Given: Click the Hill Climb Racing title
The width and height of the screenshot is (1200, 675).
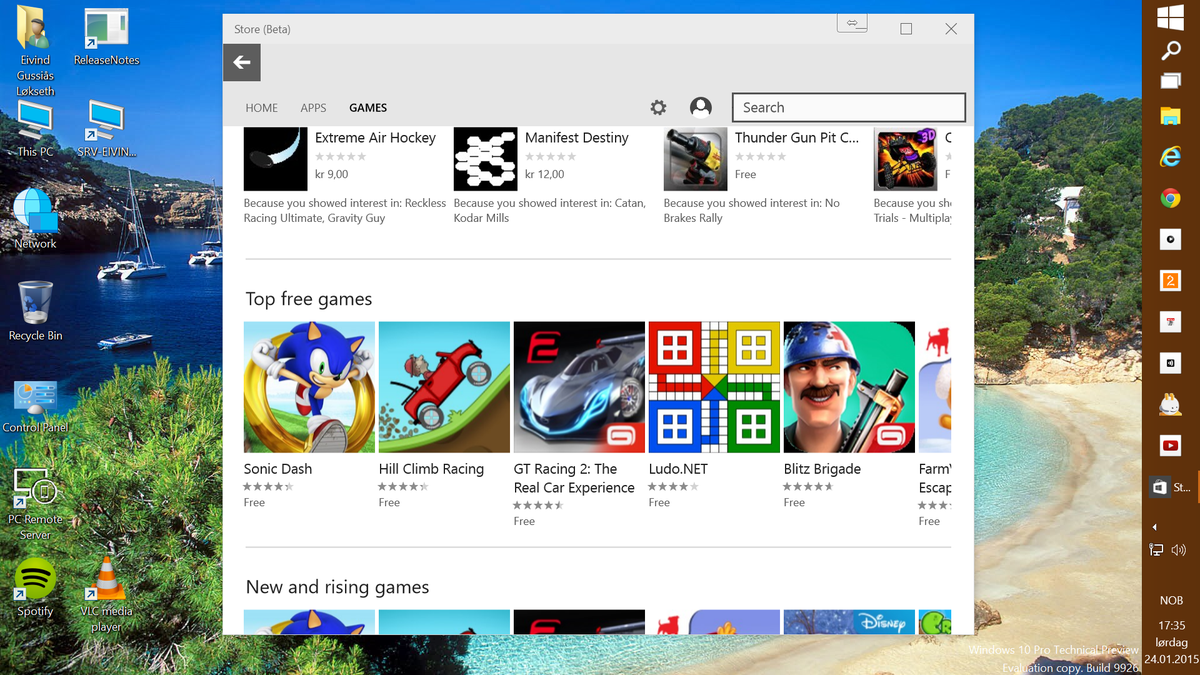Looking at the screenshot, I should [x=431, y=469].
